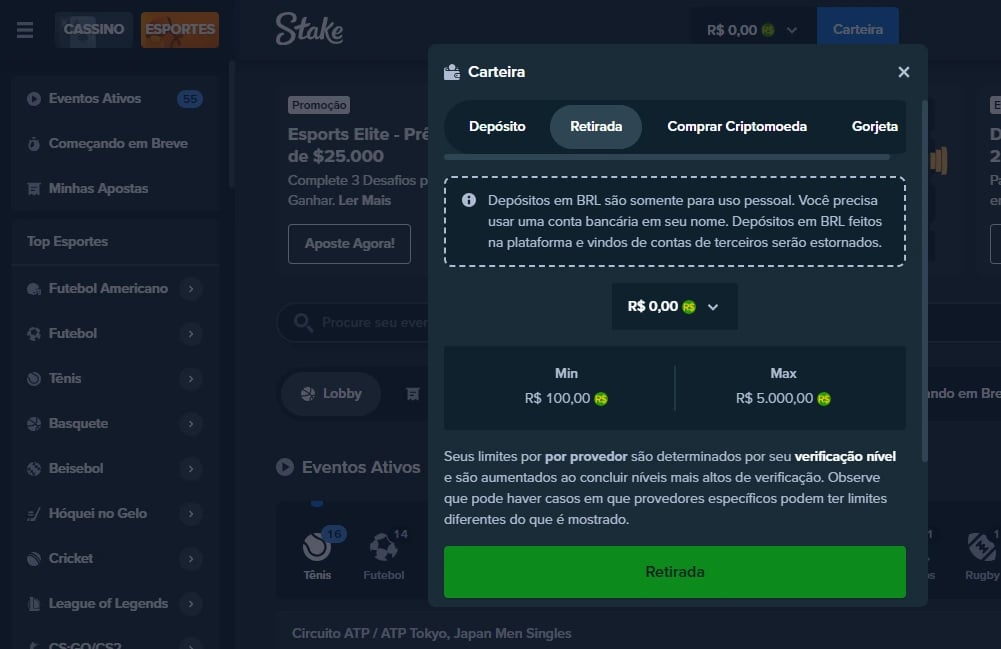Expand Beisebol chevron in sidebar
1001x649 pixels.
[190, 468]
